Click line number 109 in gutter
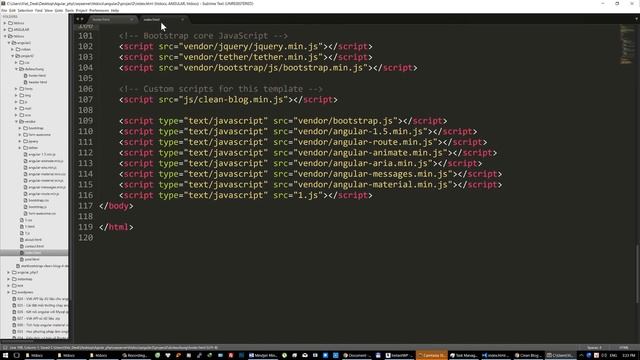640x360 pixels. click(x=85, y=121)
